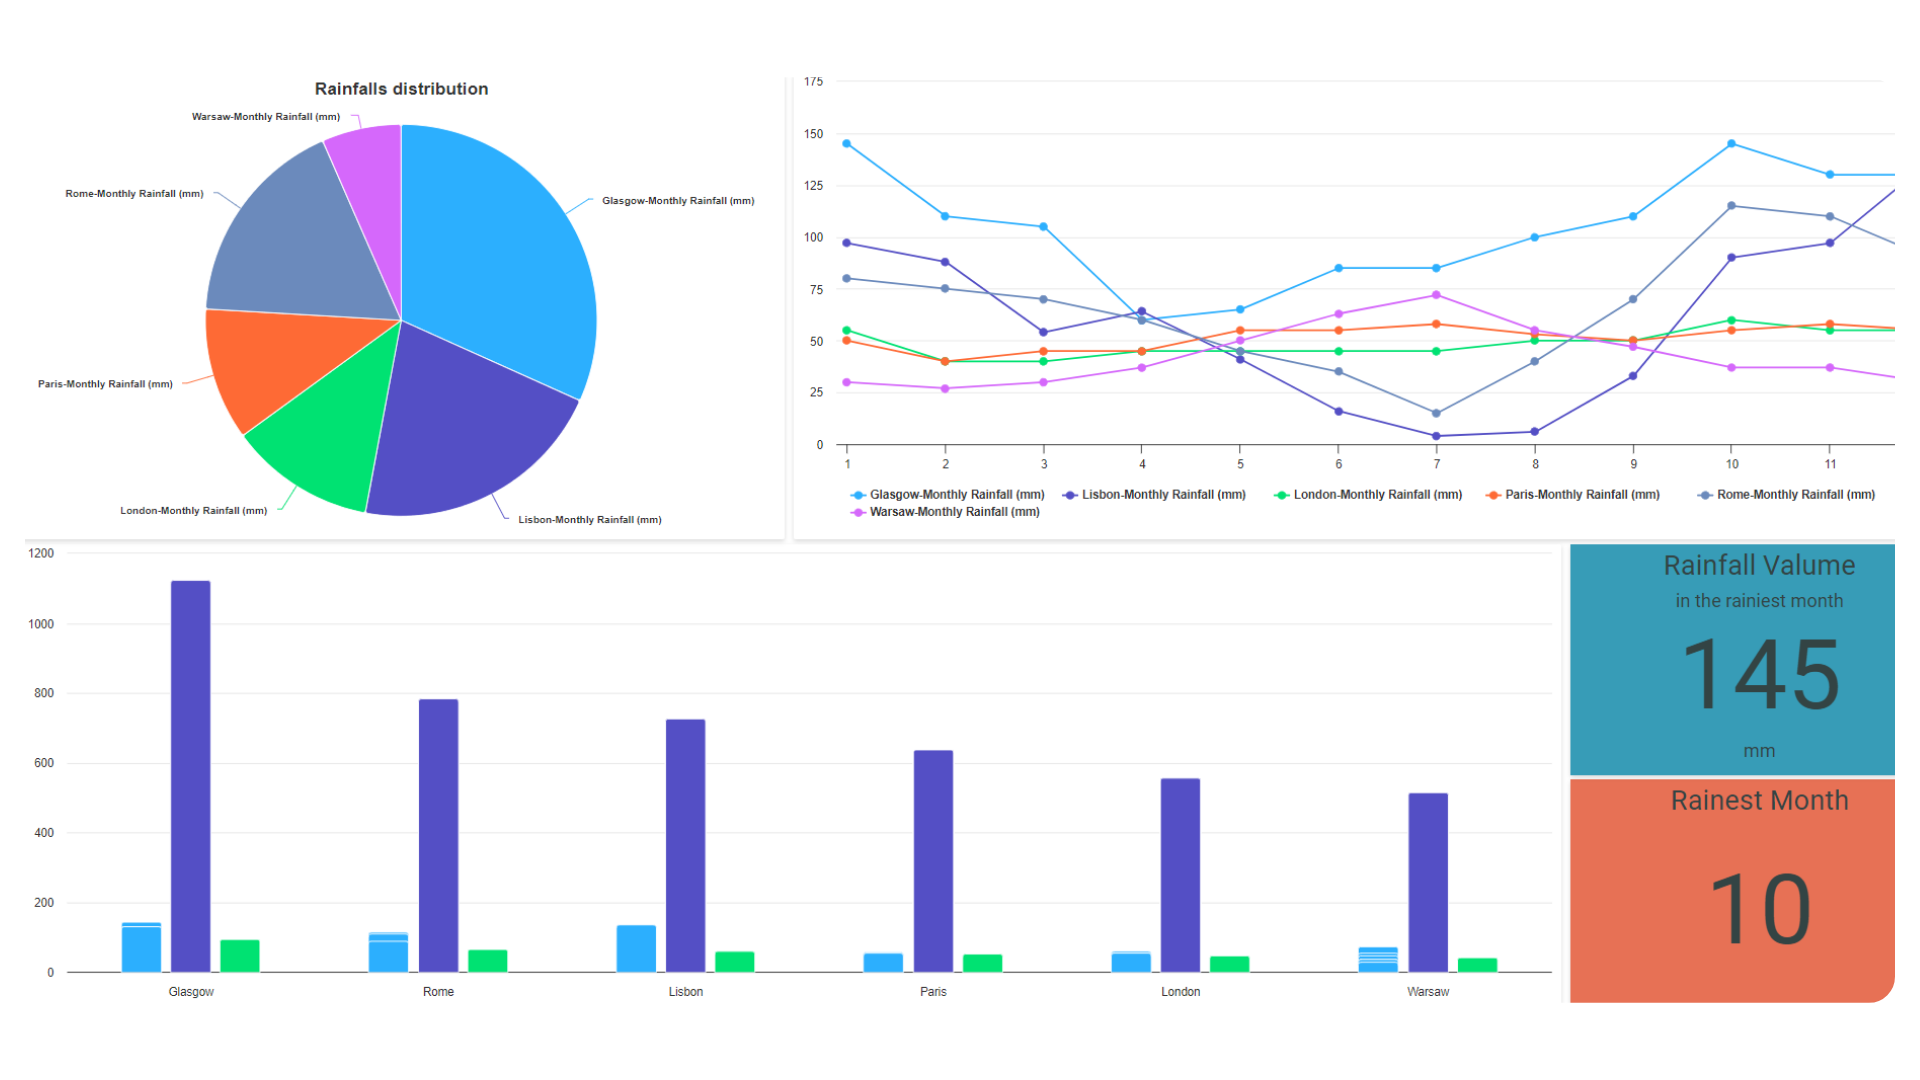
Task: Click the Rainest Month card title
Action: click(x=1759, y=801)
